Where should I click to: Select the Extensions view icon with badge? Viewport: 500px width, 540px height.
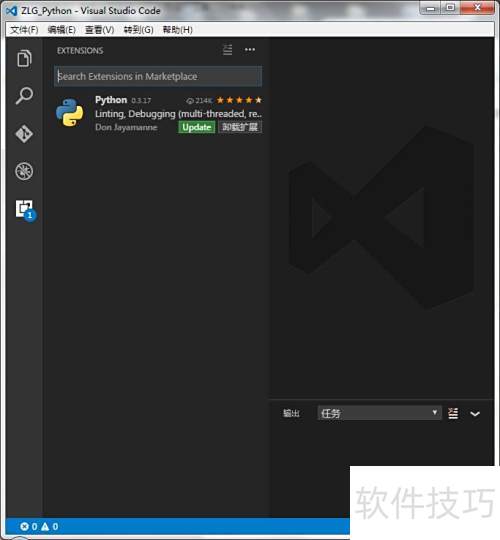[x=25, y=210]
